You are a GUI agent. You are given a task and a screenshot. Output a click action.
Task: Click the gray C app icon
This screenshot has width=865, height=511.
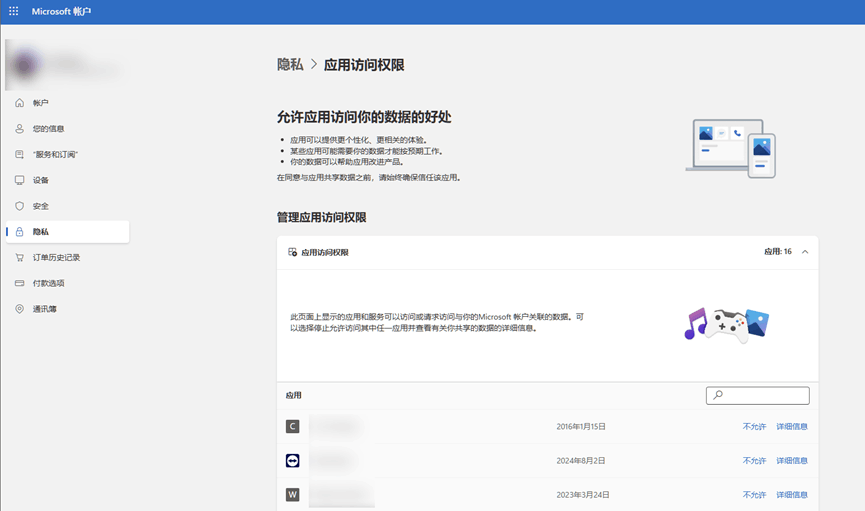[x=292, y=427]
